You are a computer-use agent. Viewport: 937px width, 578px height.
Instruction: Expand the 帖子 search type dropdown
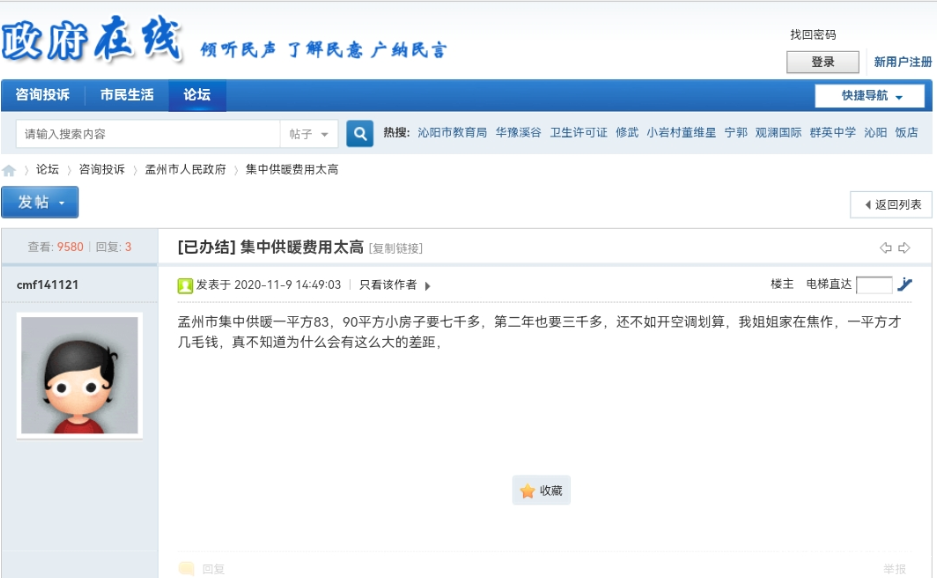pos(309,134)
